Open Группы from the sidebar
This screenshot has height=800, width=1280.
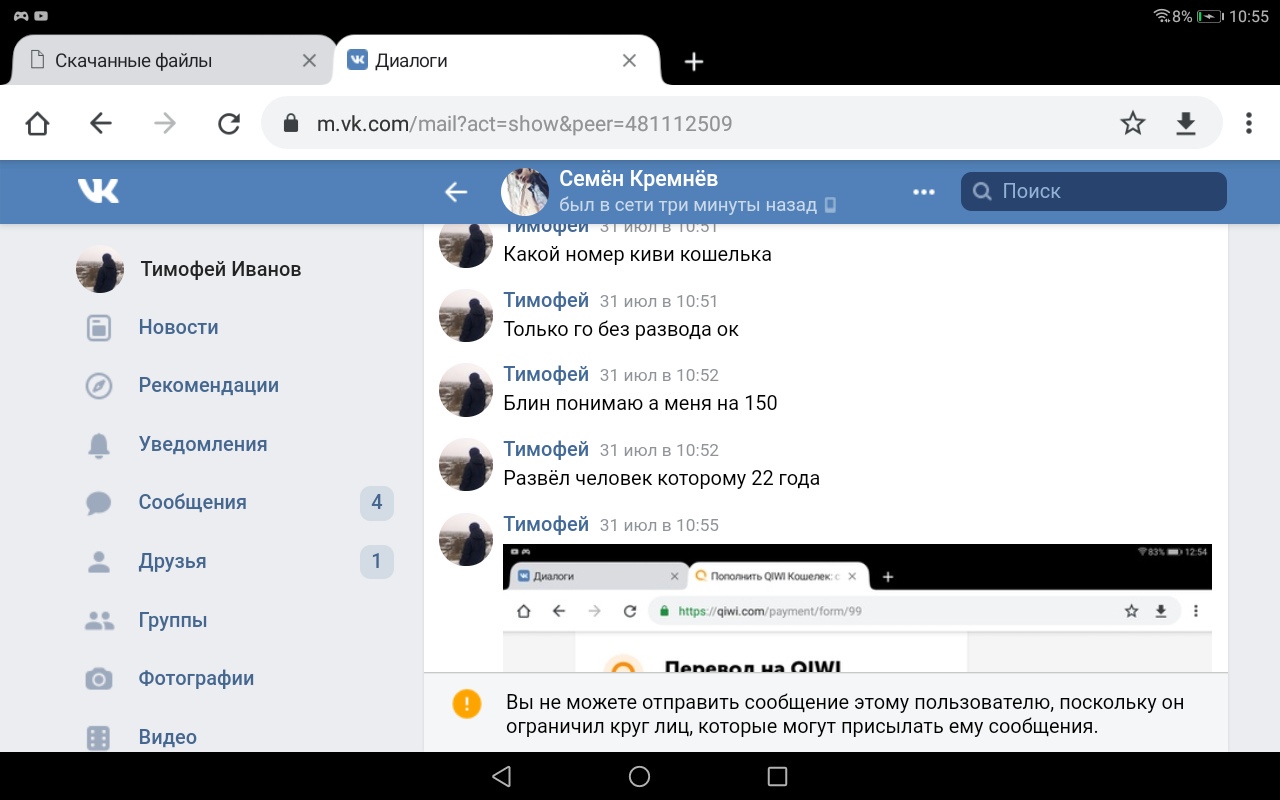coord(173,620)
